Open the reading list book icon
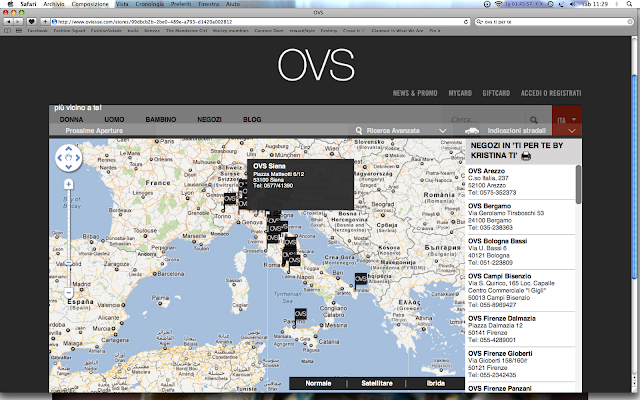 point(8,31)
